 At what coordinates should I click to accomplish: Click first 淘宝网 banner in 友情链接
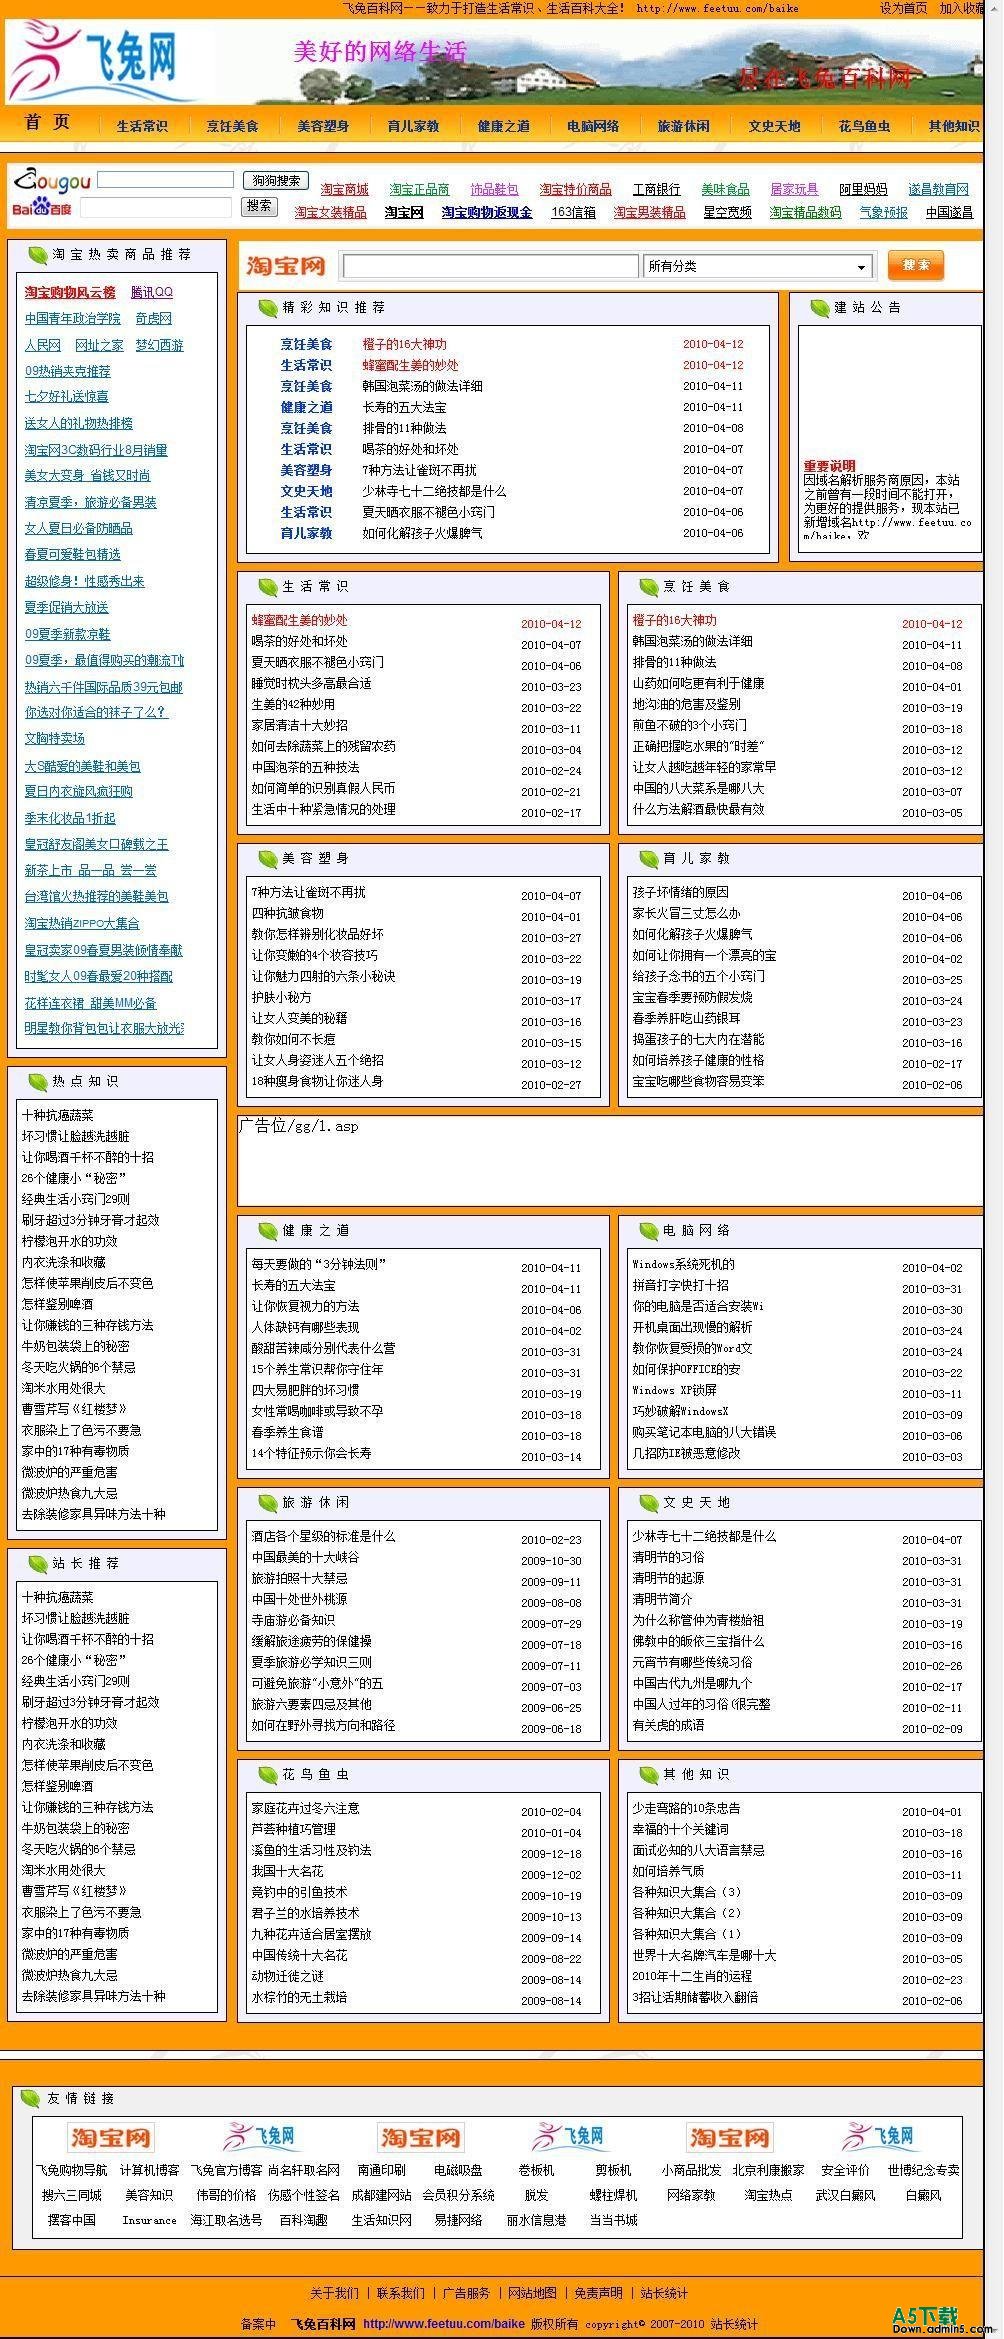click(110, 2138)
